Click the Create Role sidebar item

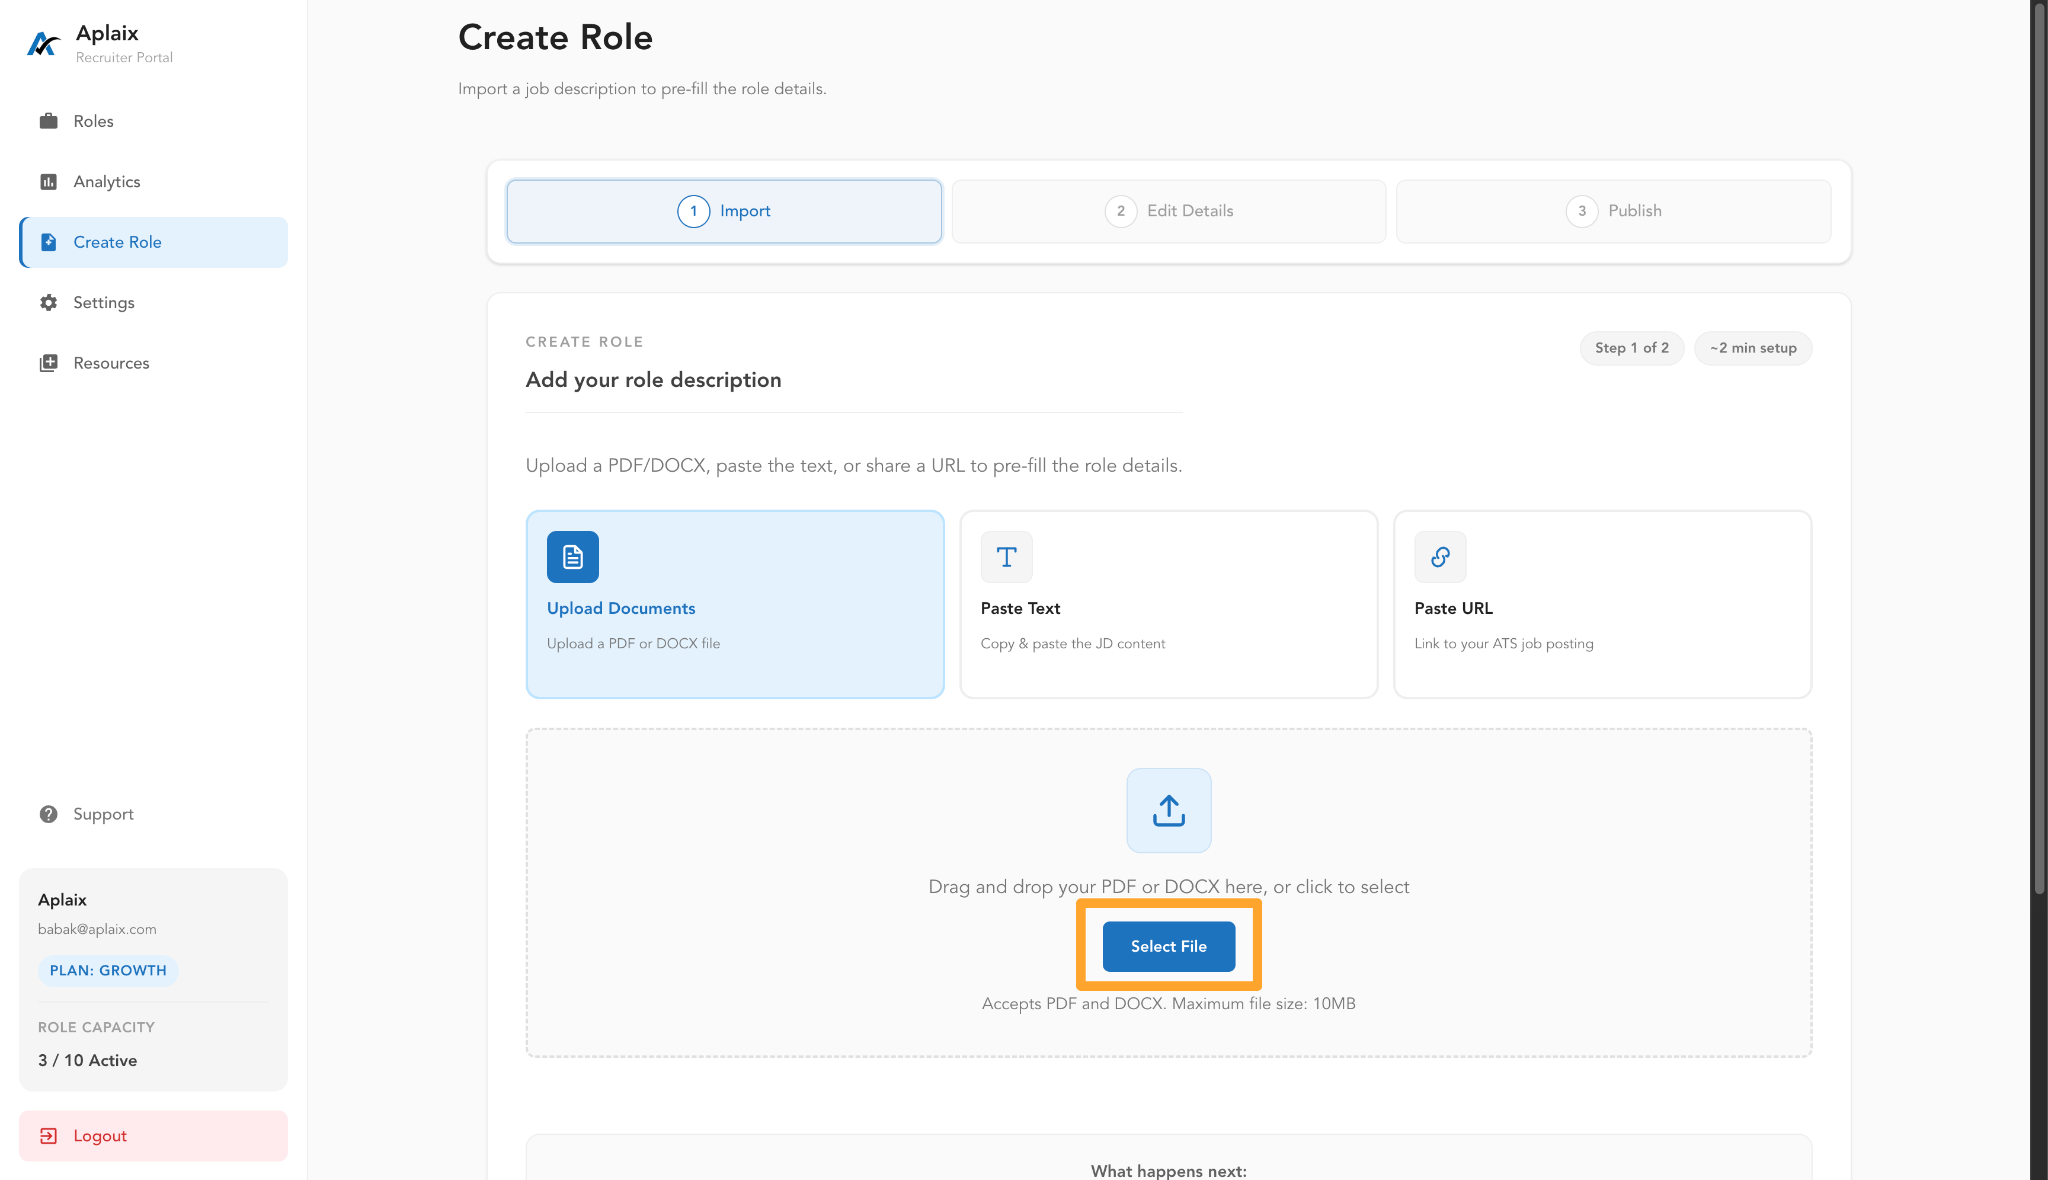[153, 242]
